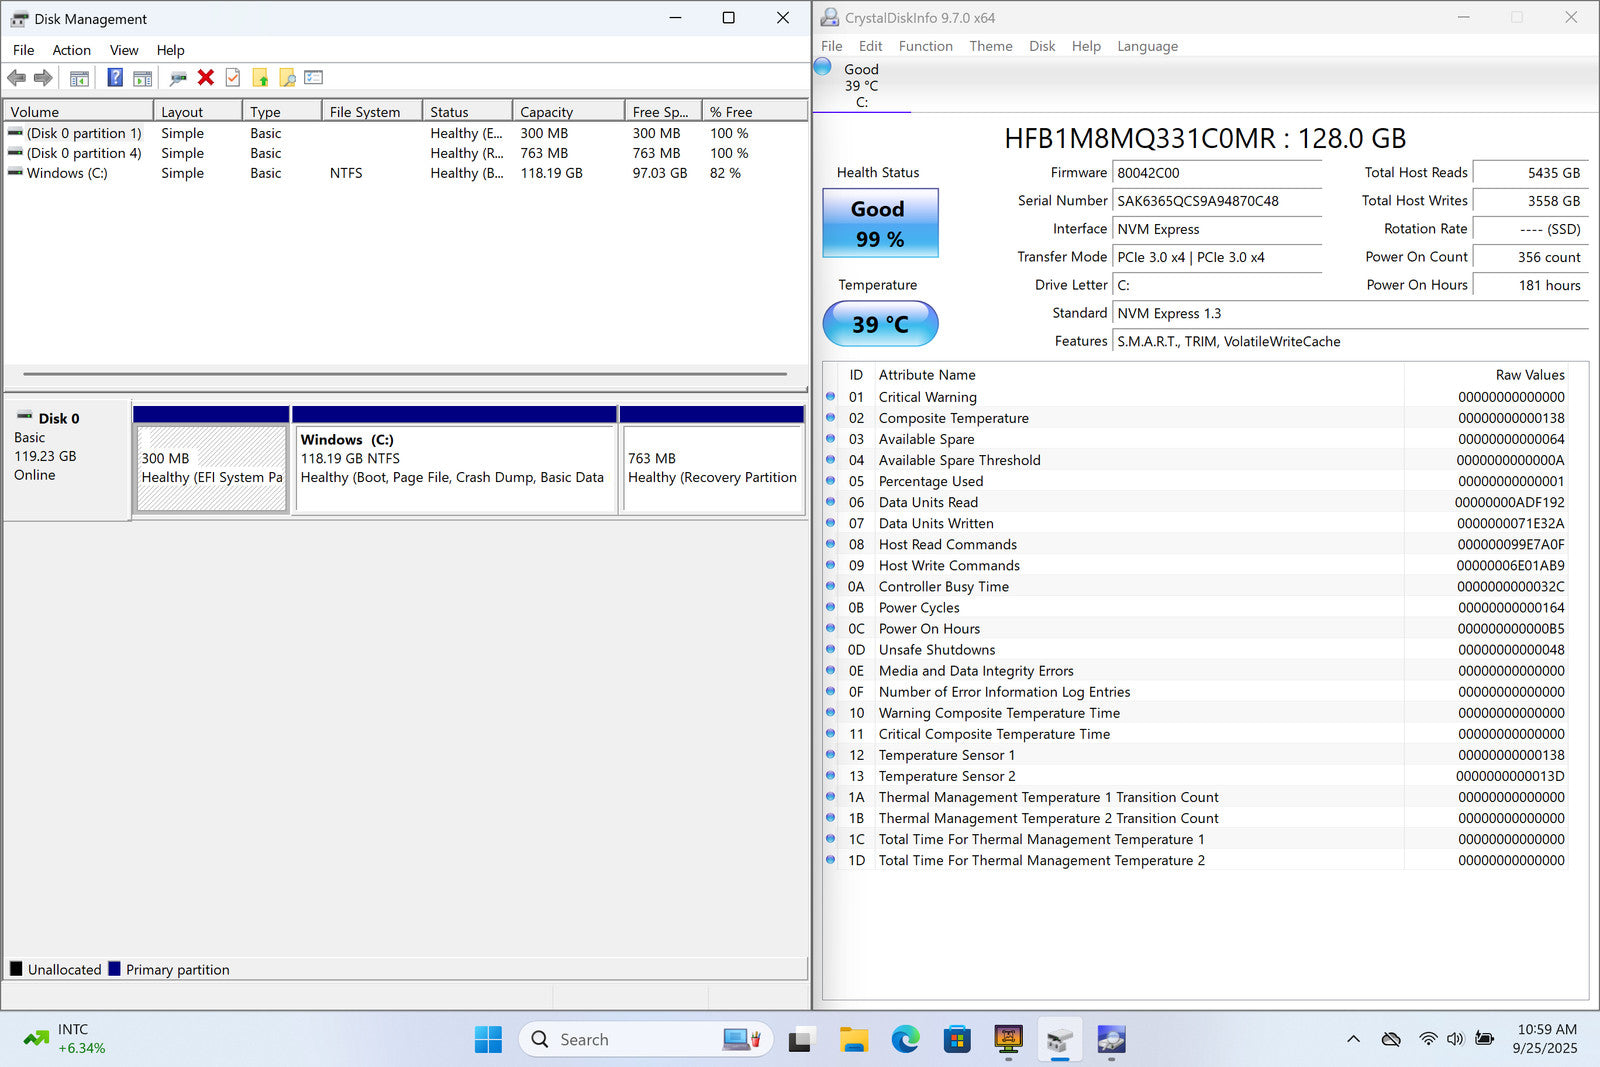Expand the system tray hidden icons chevron

pyautogui.click(x=1353, y=1039)
